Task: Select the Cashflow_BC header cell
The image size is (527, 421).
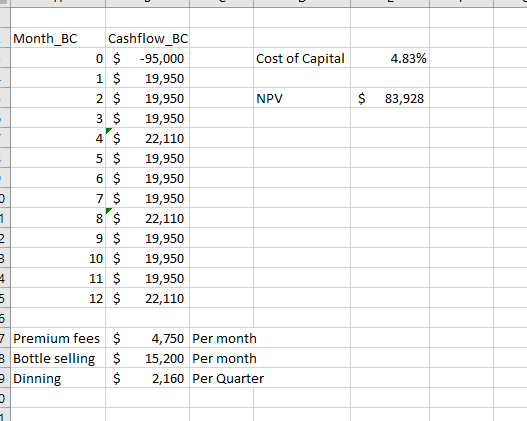Action: click(x=148, y=38)
